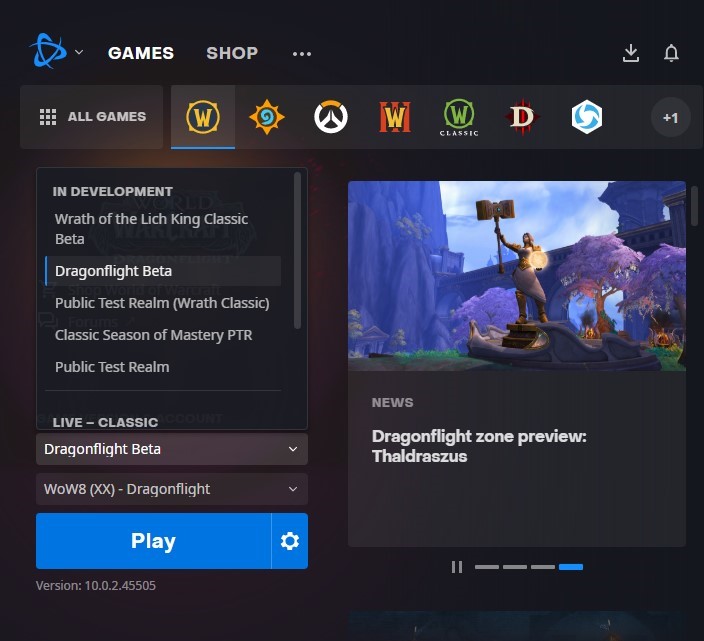
Task: Expand the +1 more games button
Action: pos(670,117)
